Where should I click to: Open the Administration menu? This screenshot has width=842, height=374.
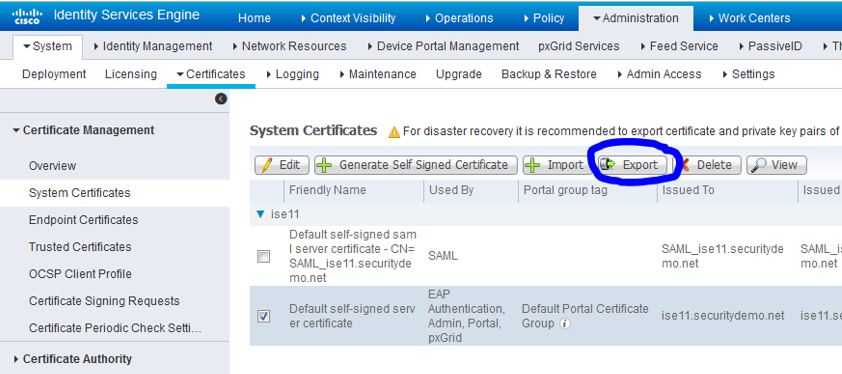[636, 18]
